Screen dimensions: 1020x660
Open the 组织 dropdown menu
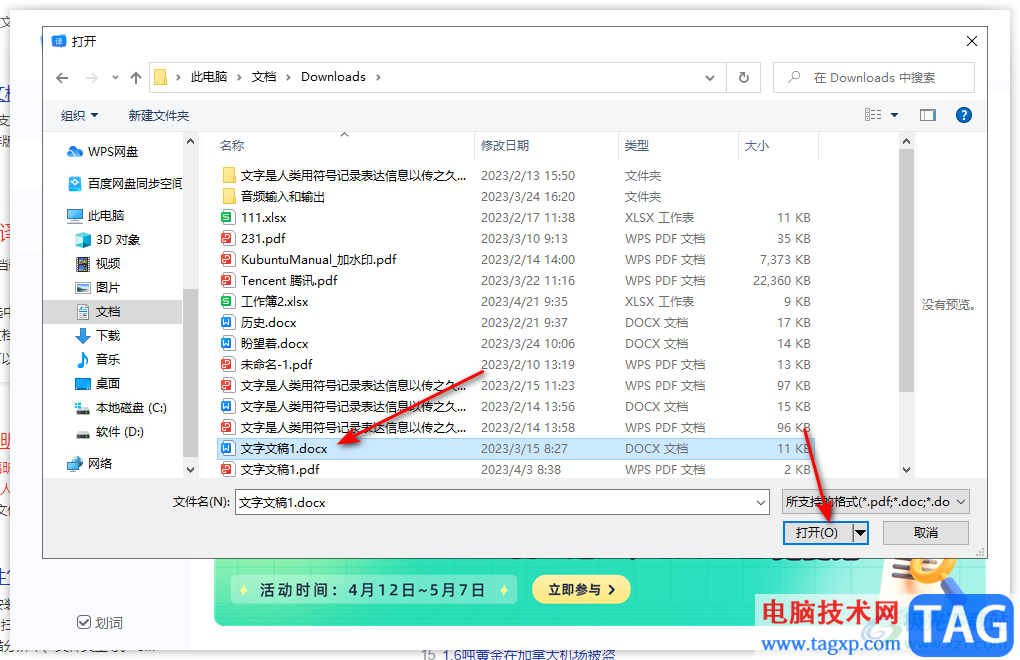coord(79,115)
